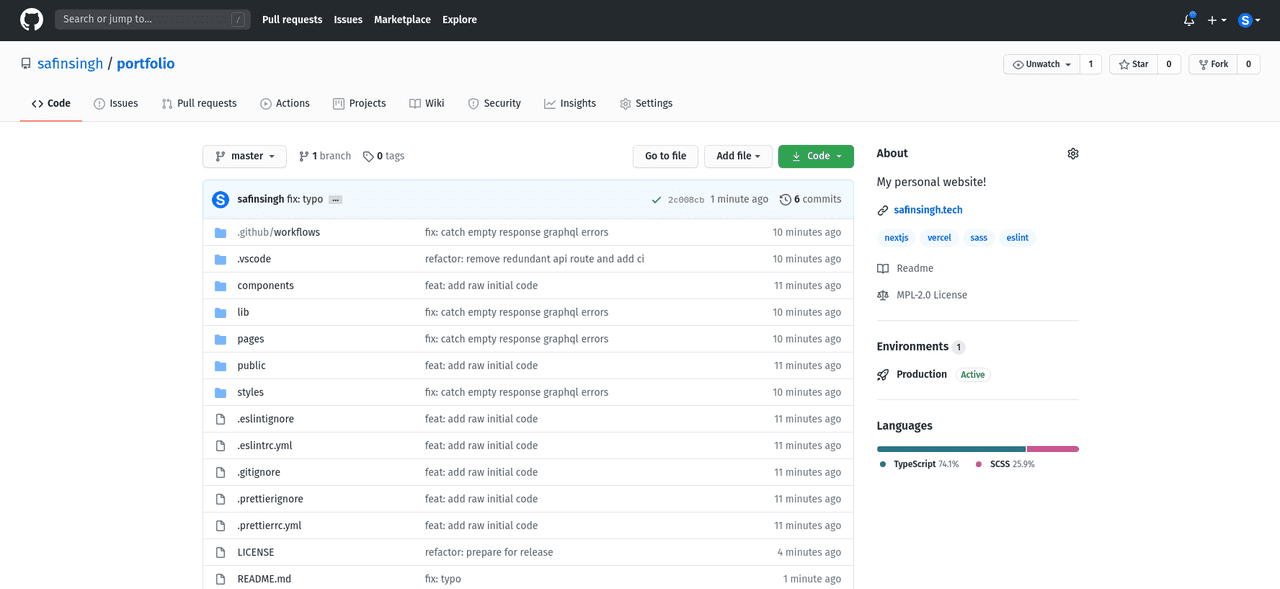Switch to the repository Issues tab
The image size is (1280, 589).
[x=116, y=103]
